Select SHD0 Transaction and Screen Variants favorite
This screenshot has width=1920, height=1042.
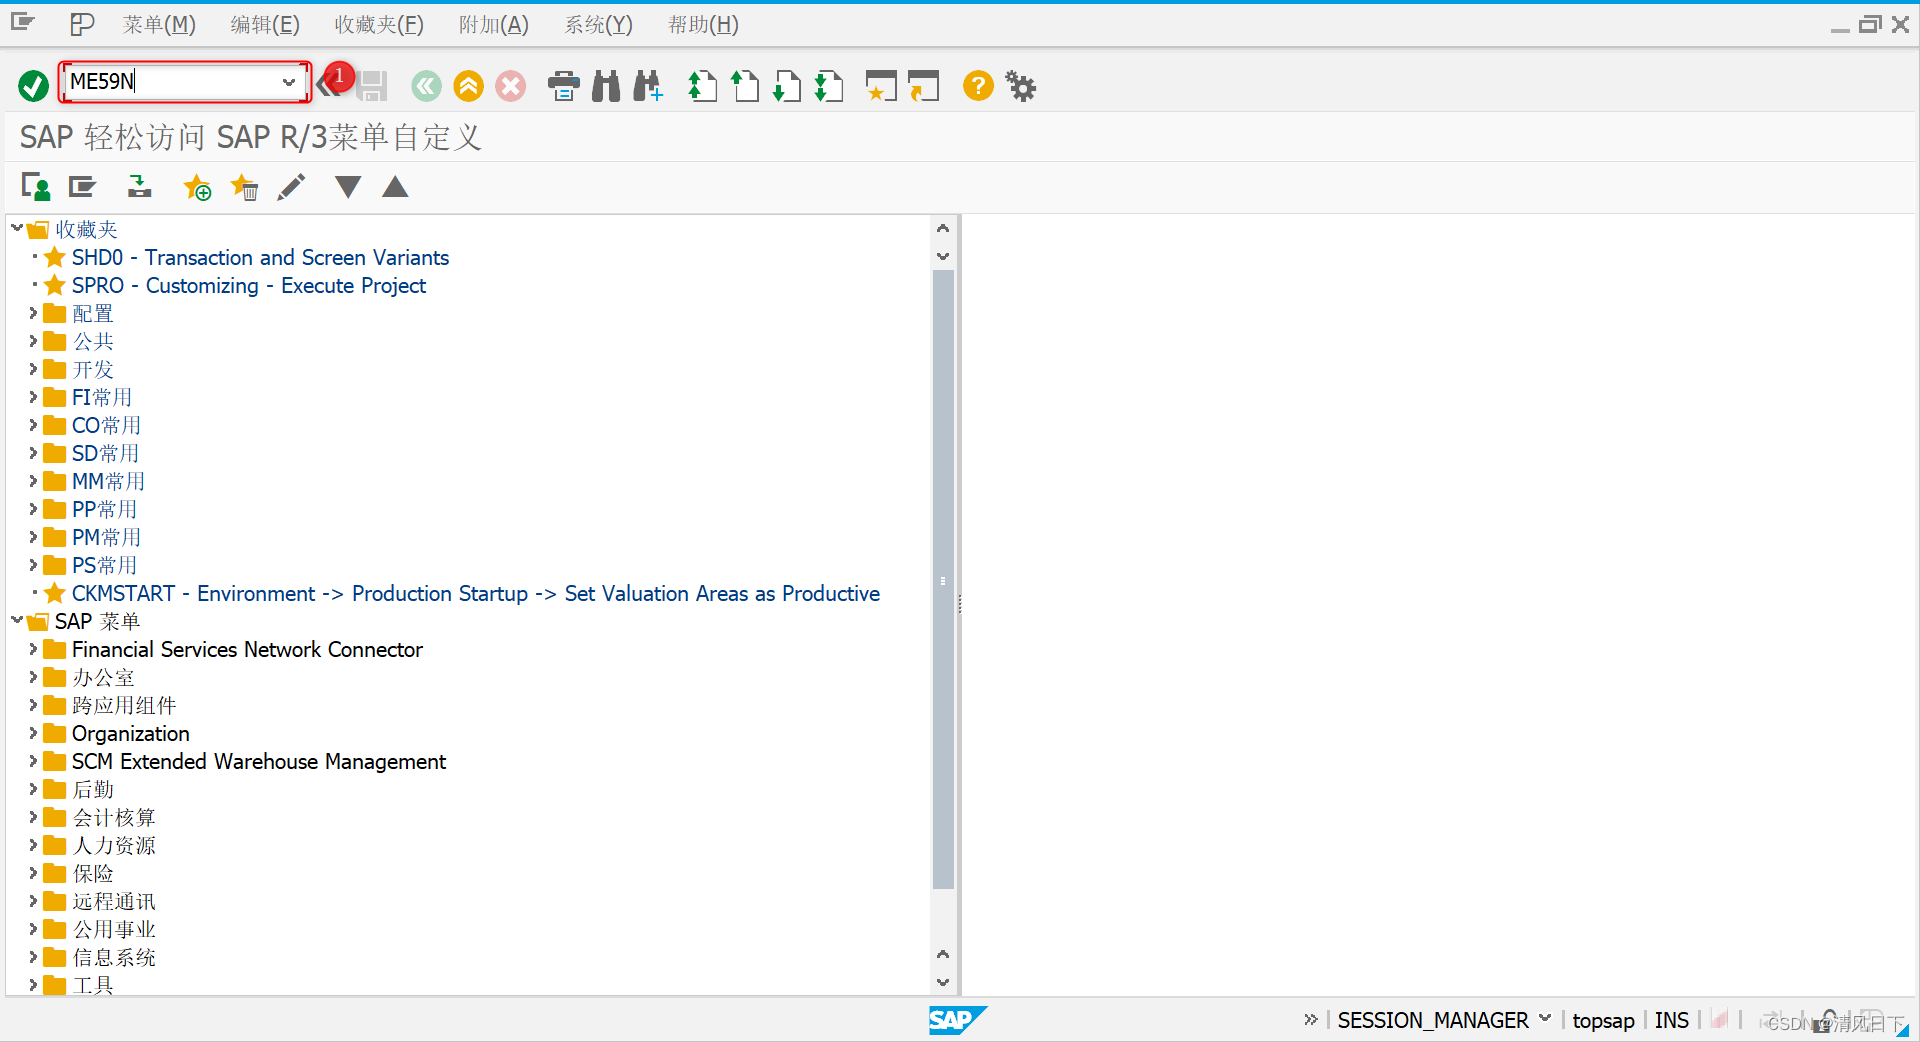[260, 257]
